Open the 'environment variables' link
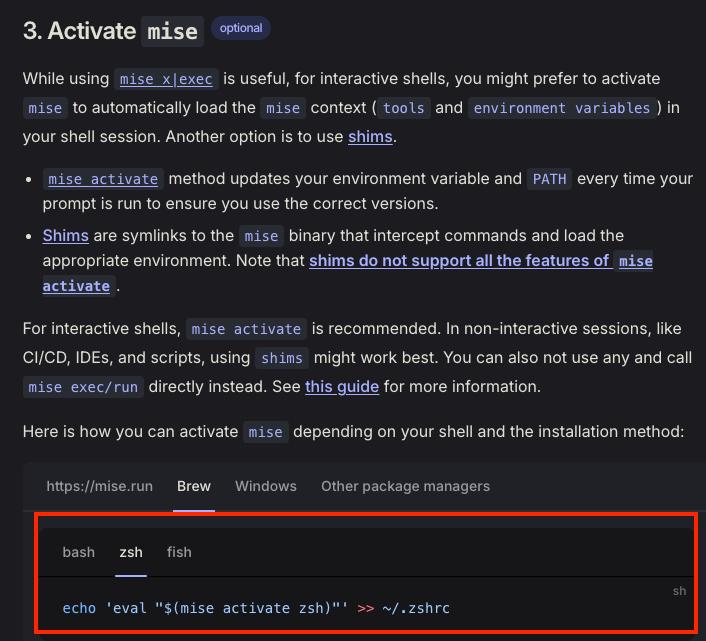This screenshot has height=641, width=706. 562,108
